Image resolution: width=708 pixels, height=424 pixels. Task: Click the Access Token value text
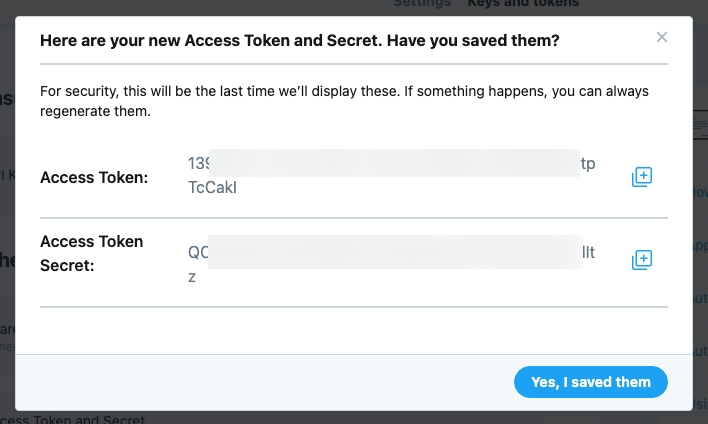coord(391,174)
